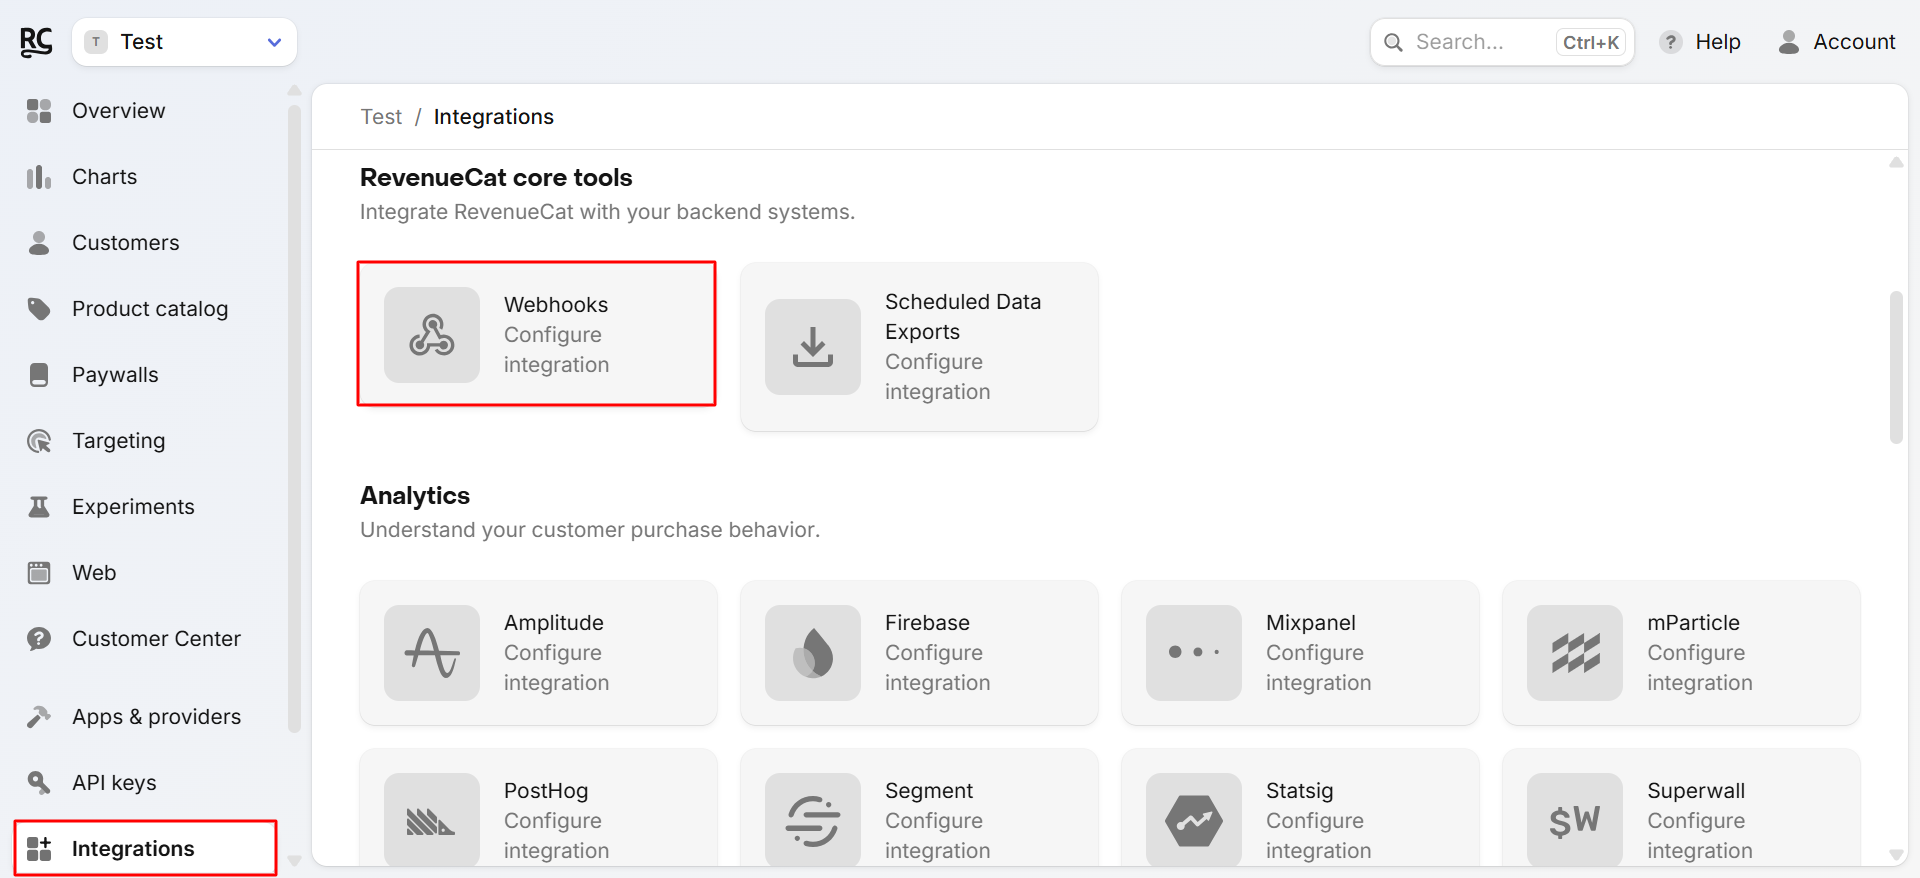The image size is (1920, 878).
Task: Click the Firebase flame icon
Action: 813,653
